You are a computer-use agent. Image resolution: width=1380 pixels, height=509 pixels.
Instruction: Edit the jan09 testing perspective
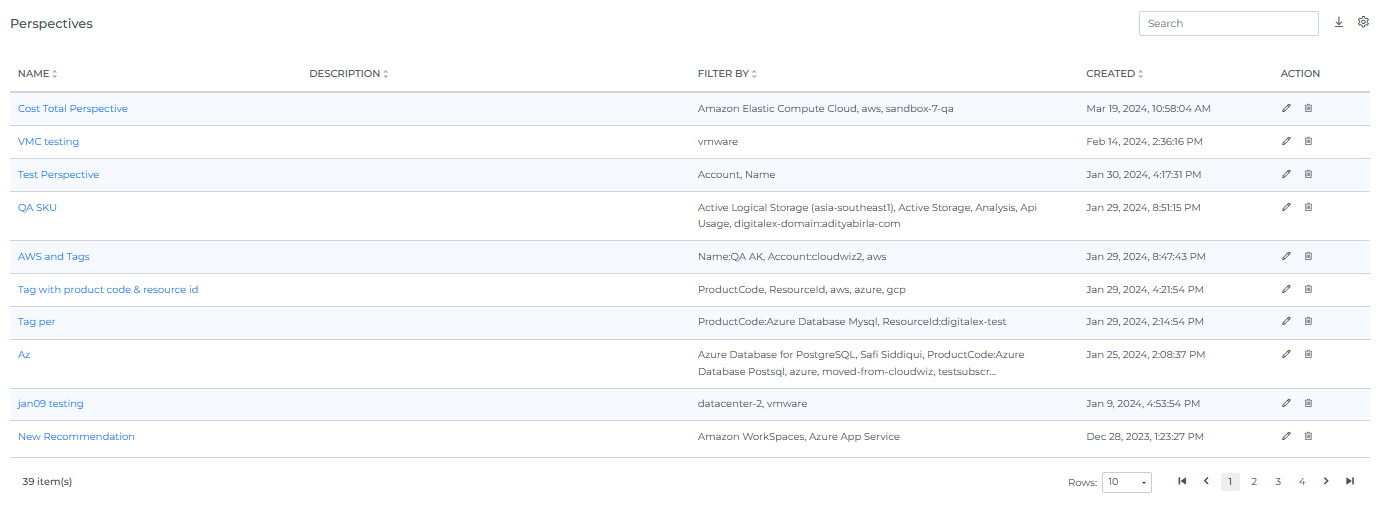tap(1286, 404)
